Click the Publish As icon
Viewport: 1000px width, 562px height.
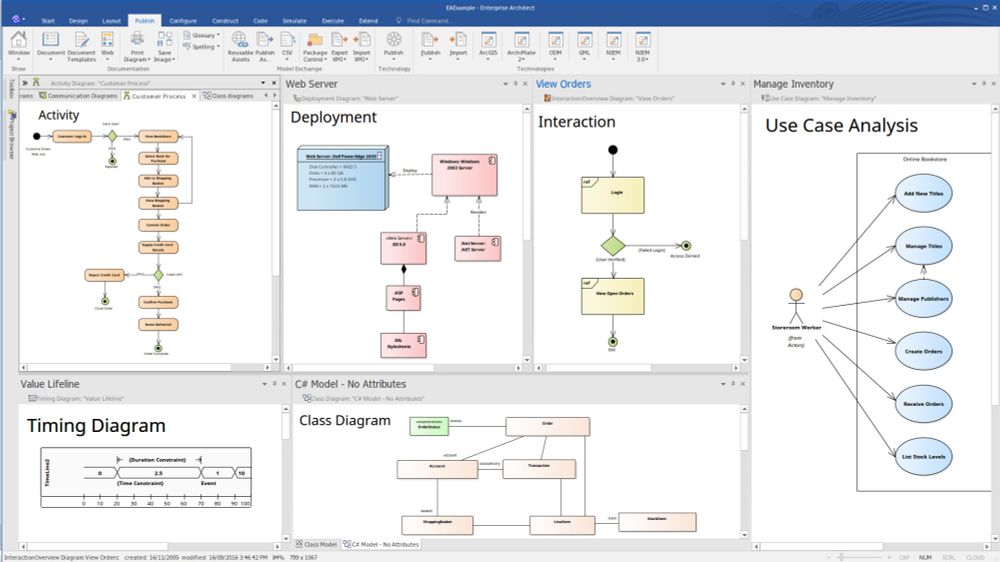click(265, 46)
